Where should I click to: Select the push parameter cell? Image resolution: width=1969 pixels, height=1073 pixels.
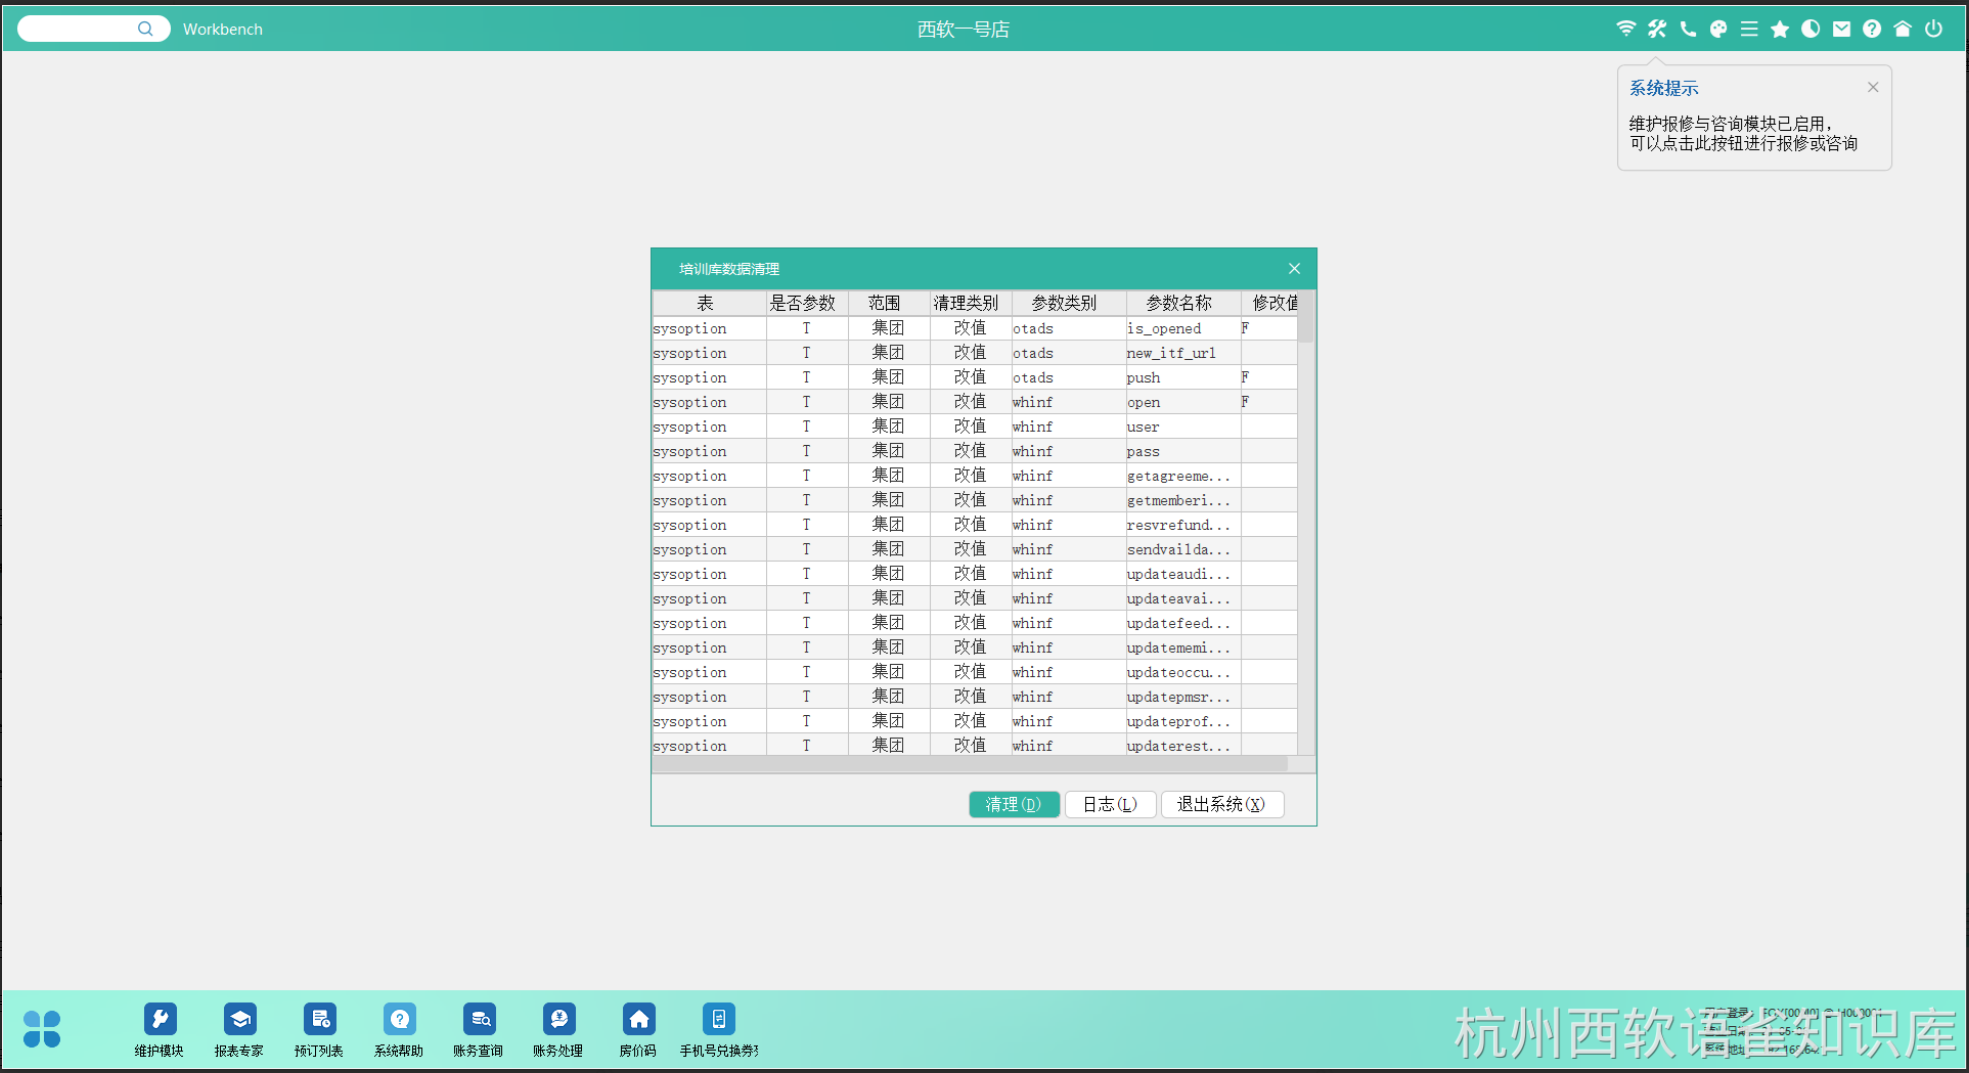[x=1184, y=377]
